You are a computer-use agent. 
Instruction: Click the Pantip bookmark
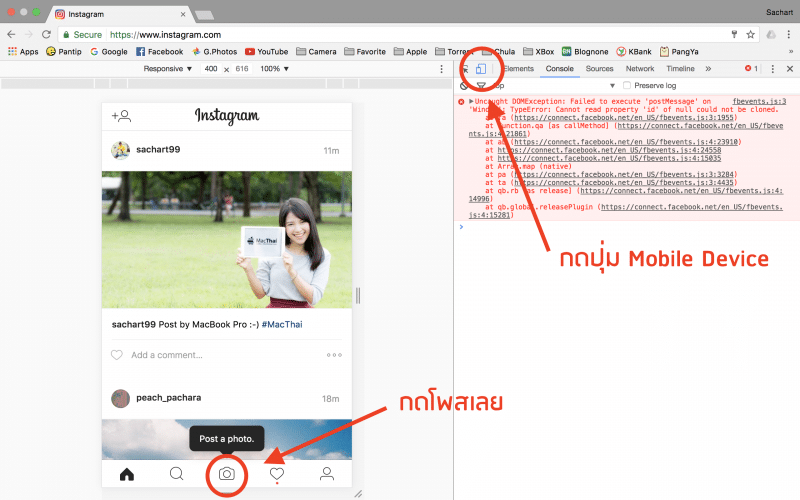coord(64,52)
